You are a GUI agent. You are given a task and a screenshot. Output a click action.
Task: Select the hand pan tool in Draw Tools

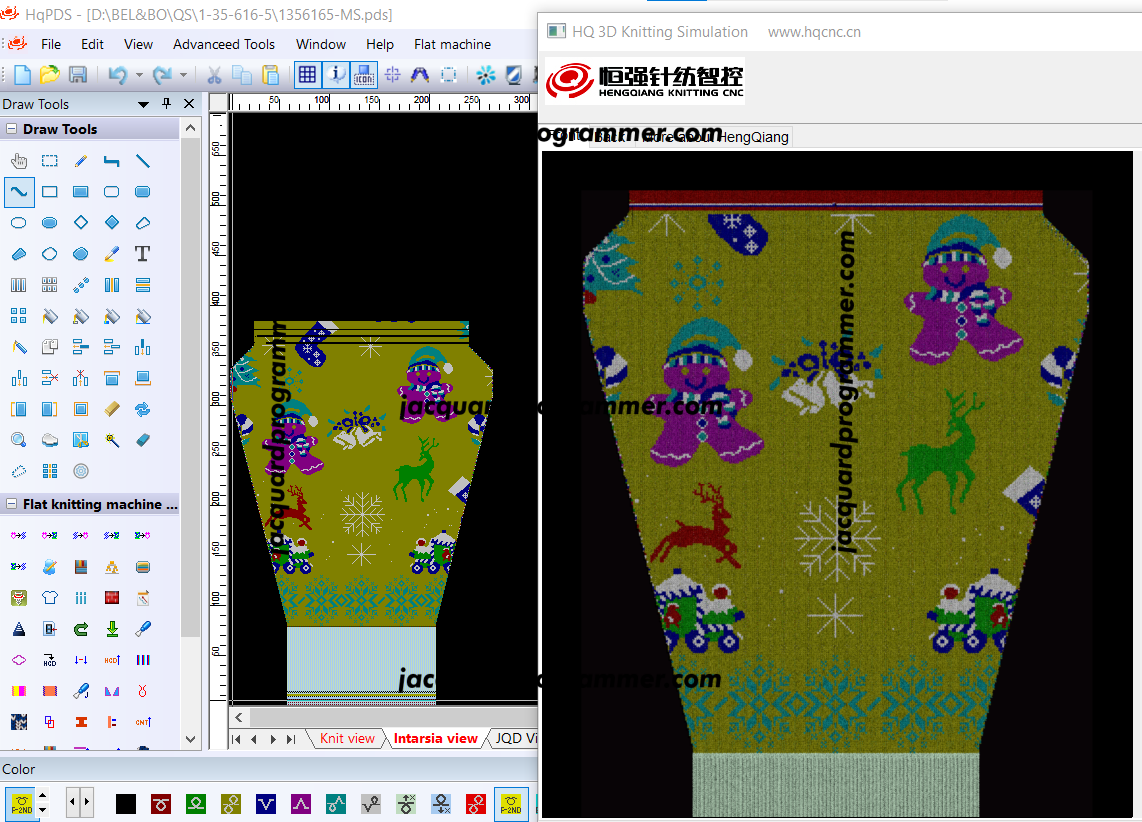19,161
